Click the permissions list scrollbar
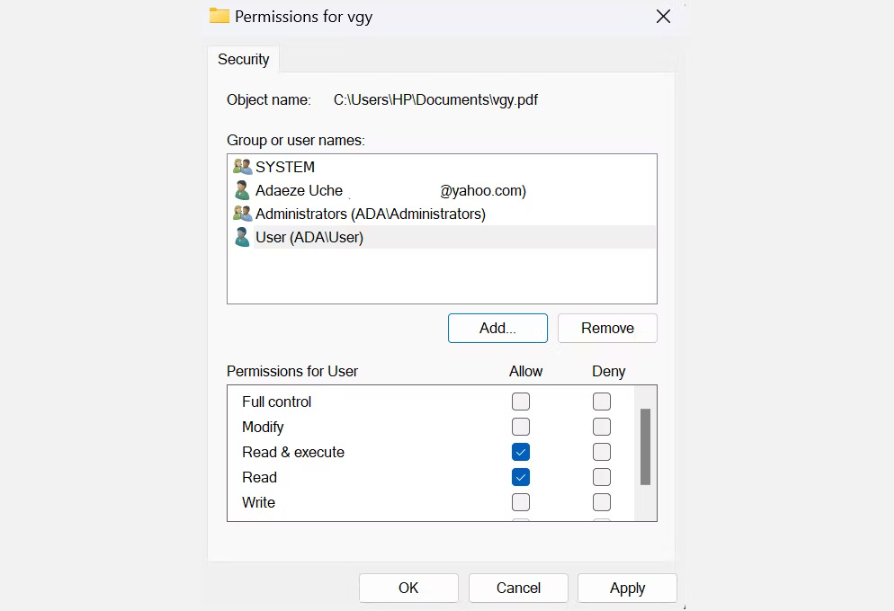 pos(645,447)
